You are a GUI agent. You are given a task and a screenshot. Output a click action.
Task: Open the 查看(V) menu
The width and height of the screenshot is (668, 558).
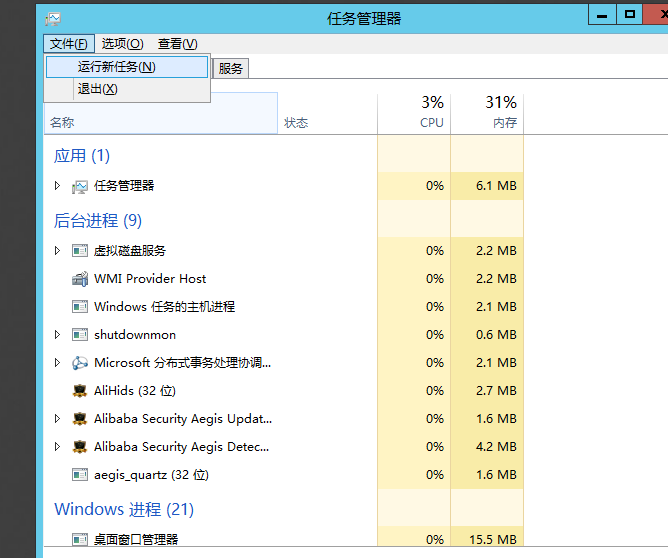tap(177, 44)
